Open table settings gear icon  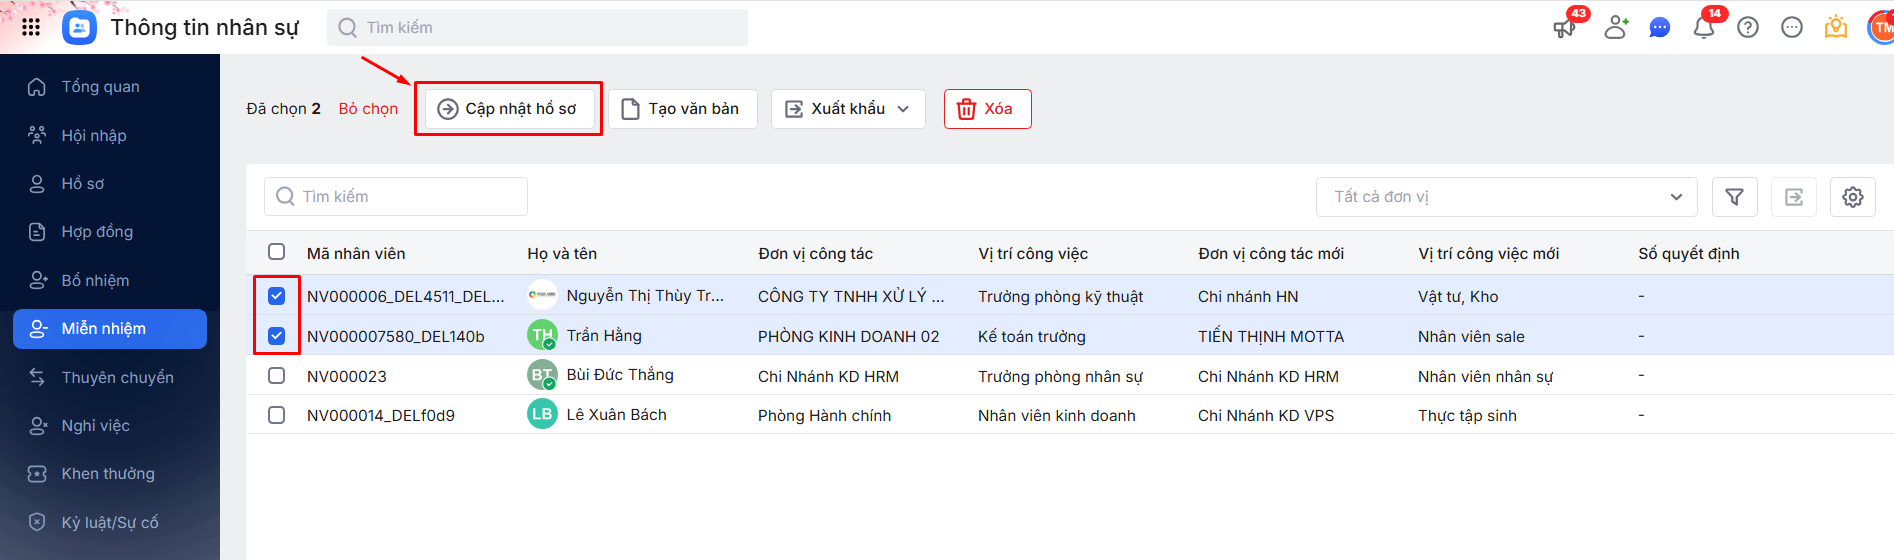click(x=1853, y=197)
